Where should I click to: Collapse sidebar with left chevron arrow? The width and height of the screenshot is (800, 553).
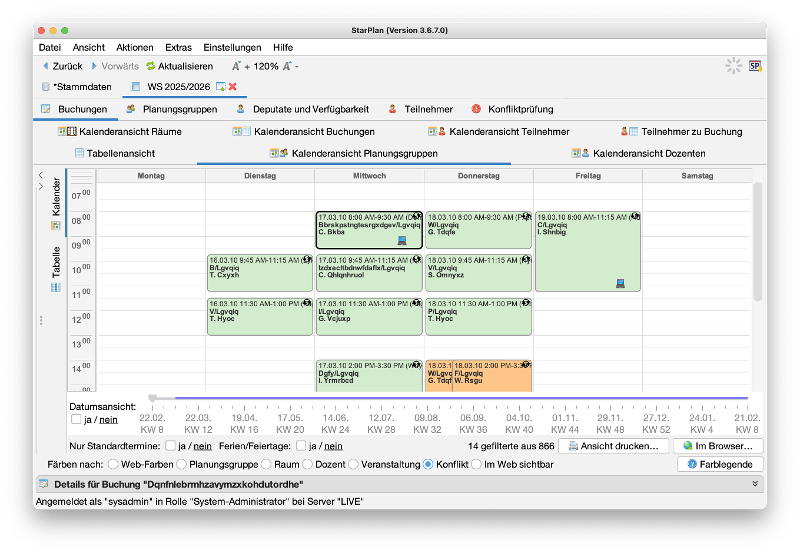point(40,174)
